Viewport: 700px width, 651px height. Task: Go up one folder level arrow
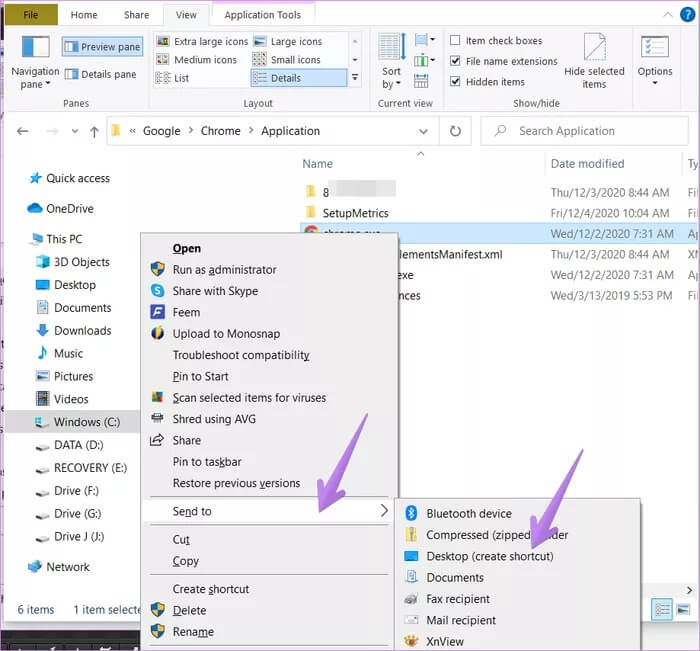pos(94,132)
